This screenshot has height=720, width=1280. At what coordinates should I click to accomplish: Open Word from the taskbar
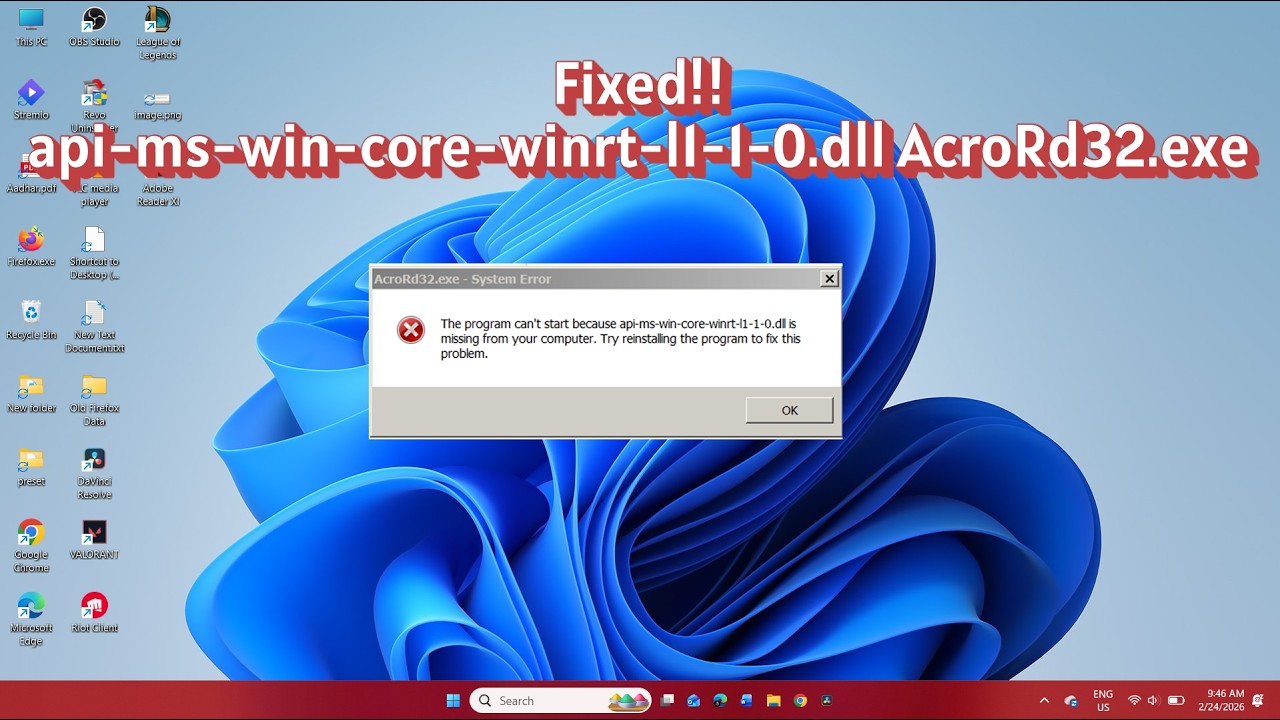[746, 700]
